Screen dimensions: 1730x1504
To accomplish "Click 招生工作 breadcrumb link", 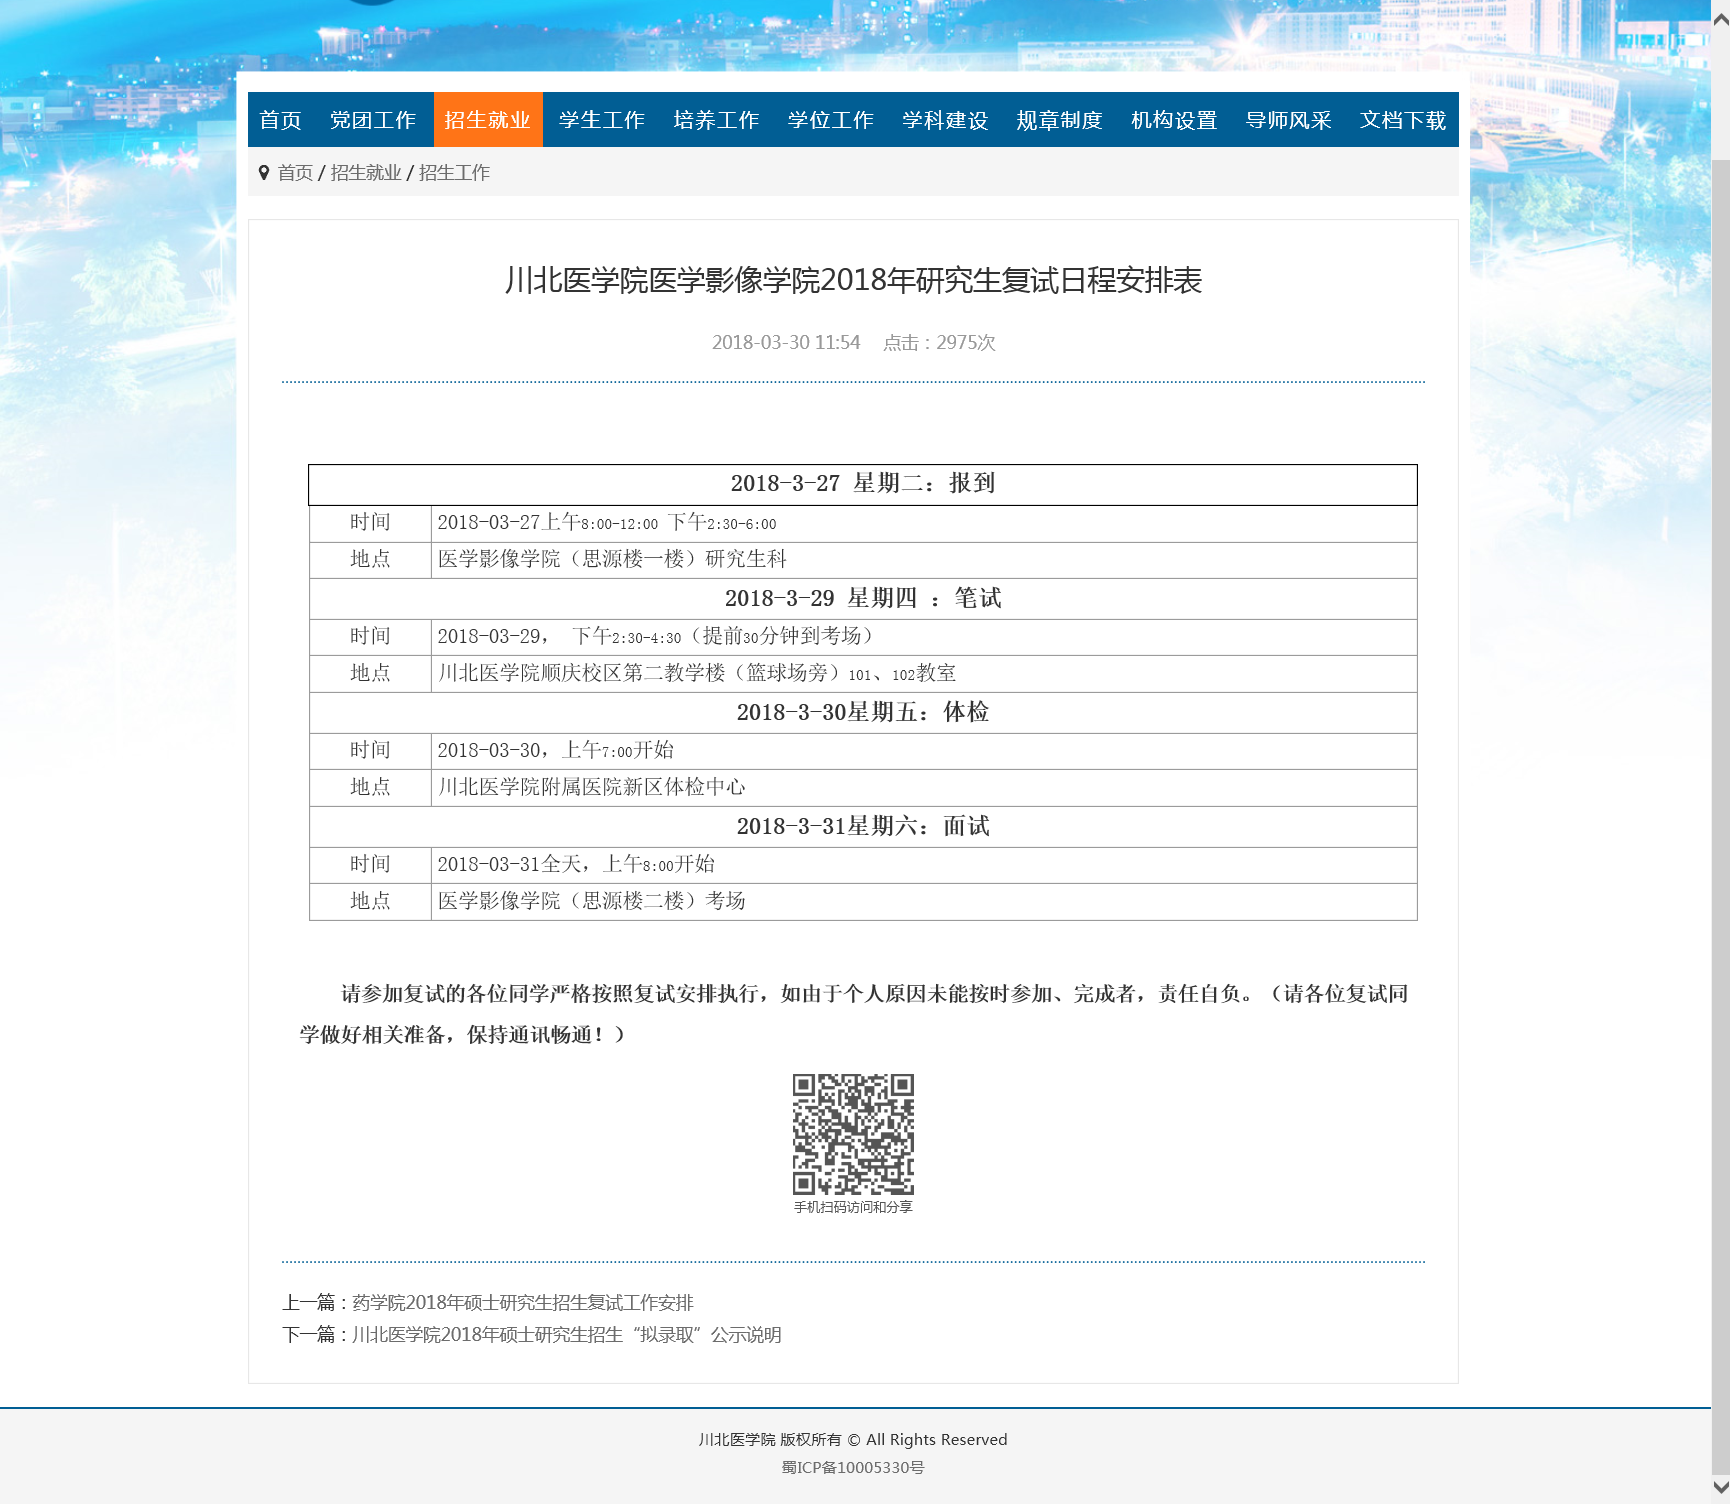I will pos(454,172).
